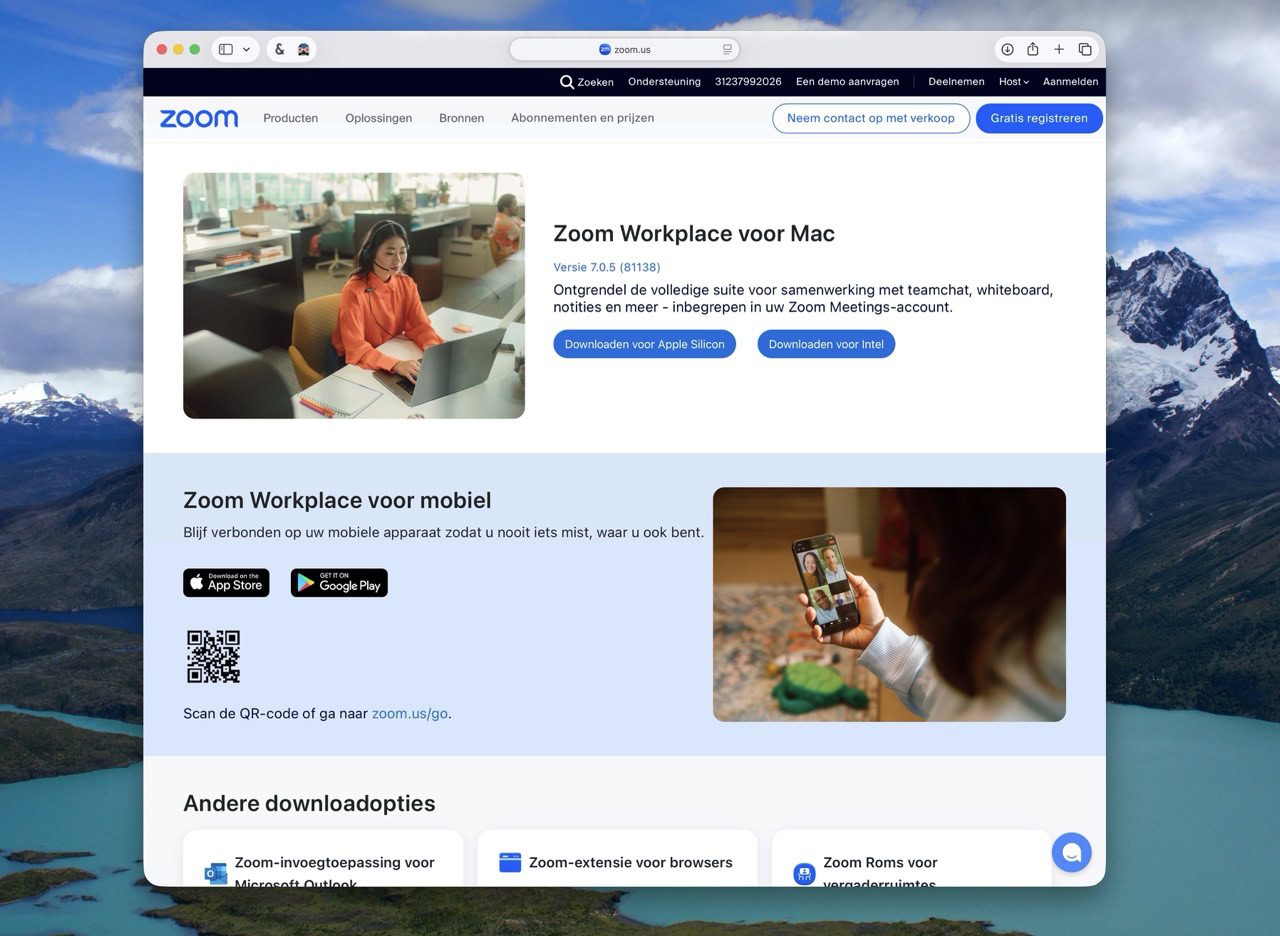Image resolution: width=1280 pixels, height=936 pixels.
Task: Click the zoom.us address bar
Action: (624, 49)
